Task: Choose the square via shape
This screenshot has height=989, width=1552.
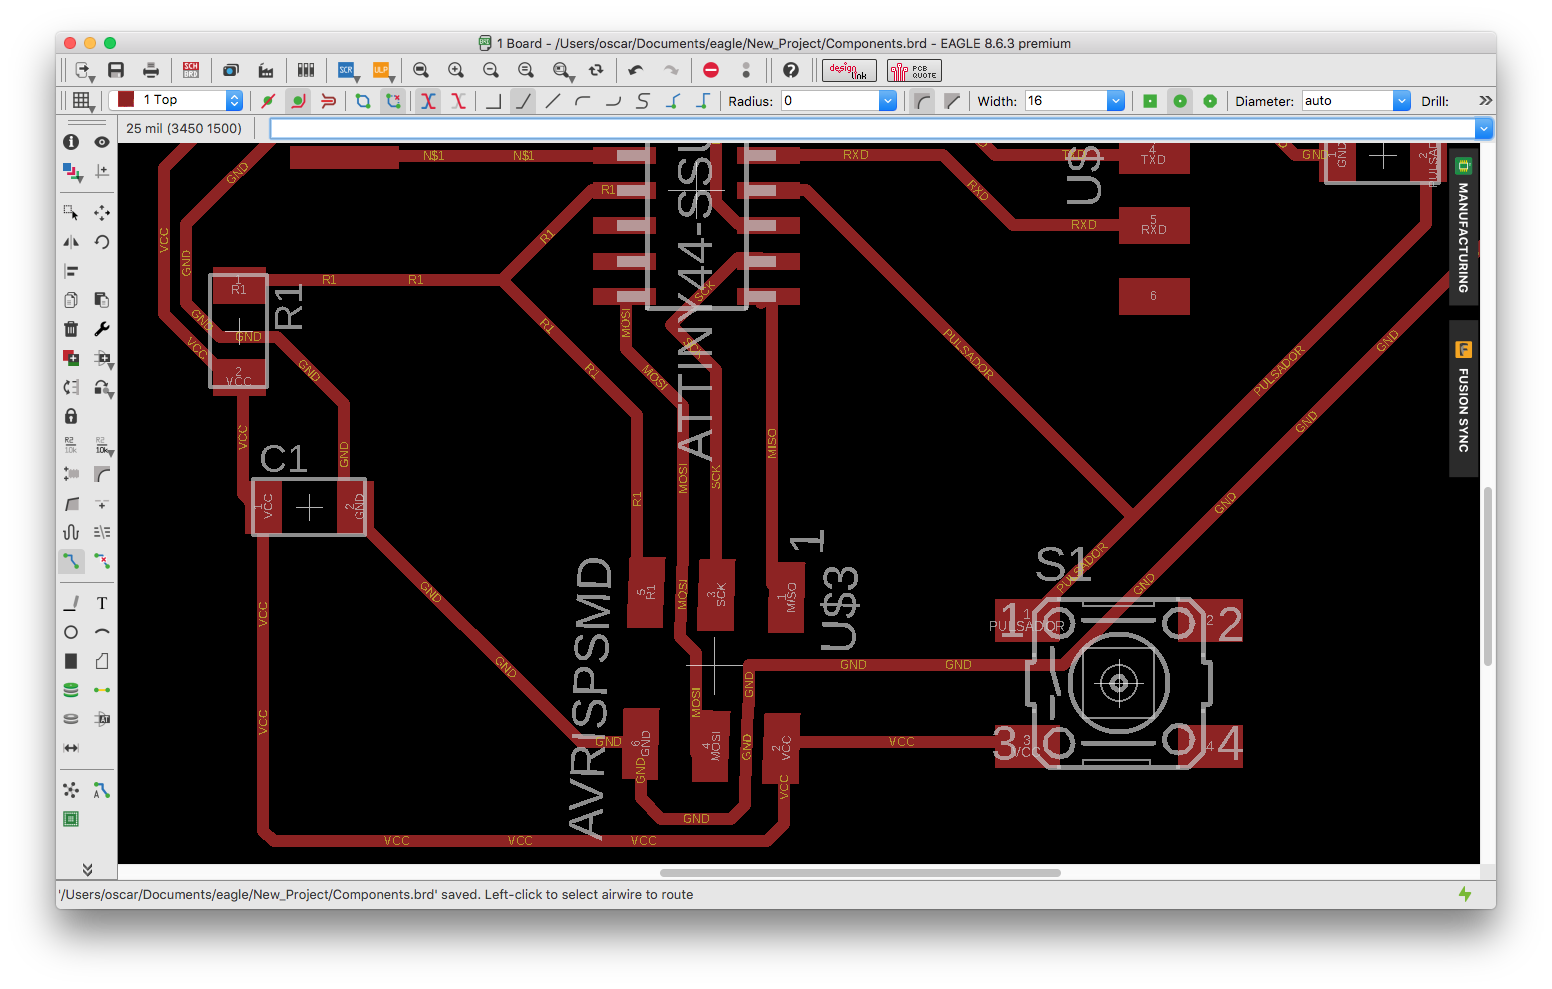Action: tap(1150, 101)
